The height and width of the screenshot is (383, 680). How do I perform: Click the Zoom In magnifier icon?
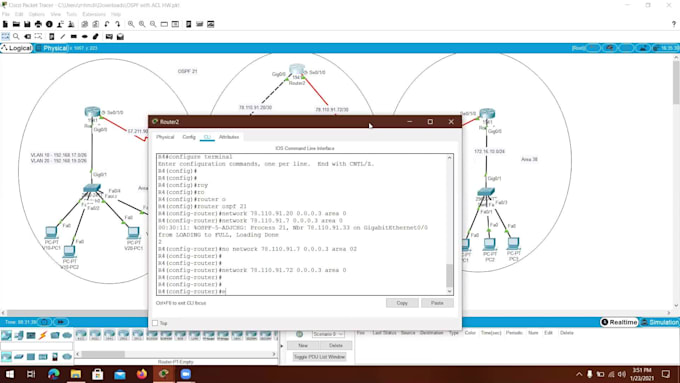tap(131, 24)
